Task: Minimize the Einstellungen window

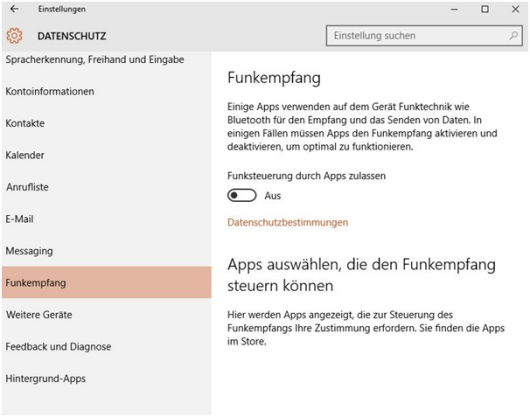Action: 454,9
